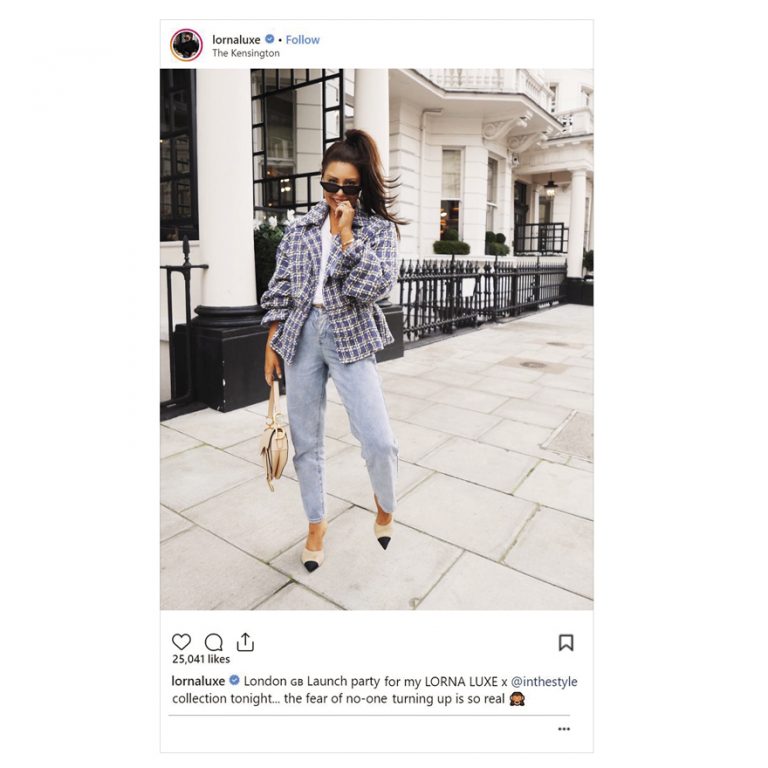This screenshot has height=768, width=768.
Task: Click the monkey emoji in caption
Action: point(517,699)
